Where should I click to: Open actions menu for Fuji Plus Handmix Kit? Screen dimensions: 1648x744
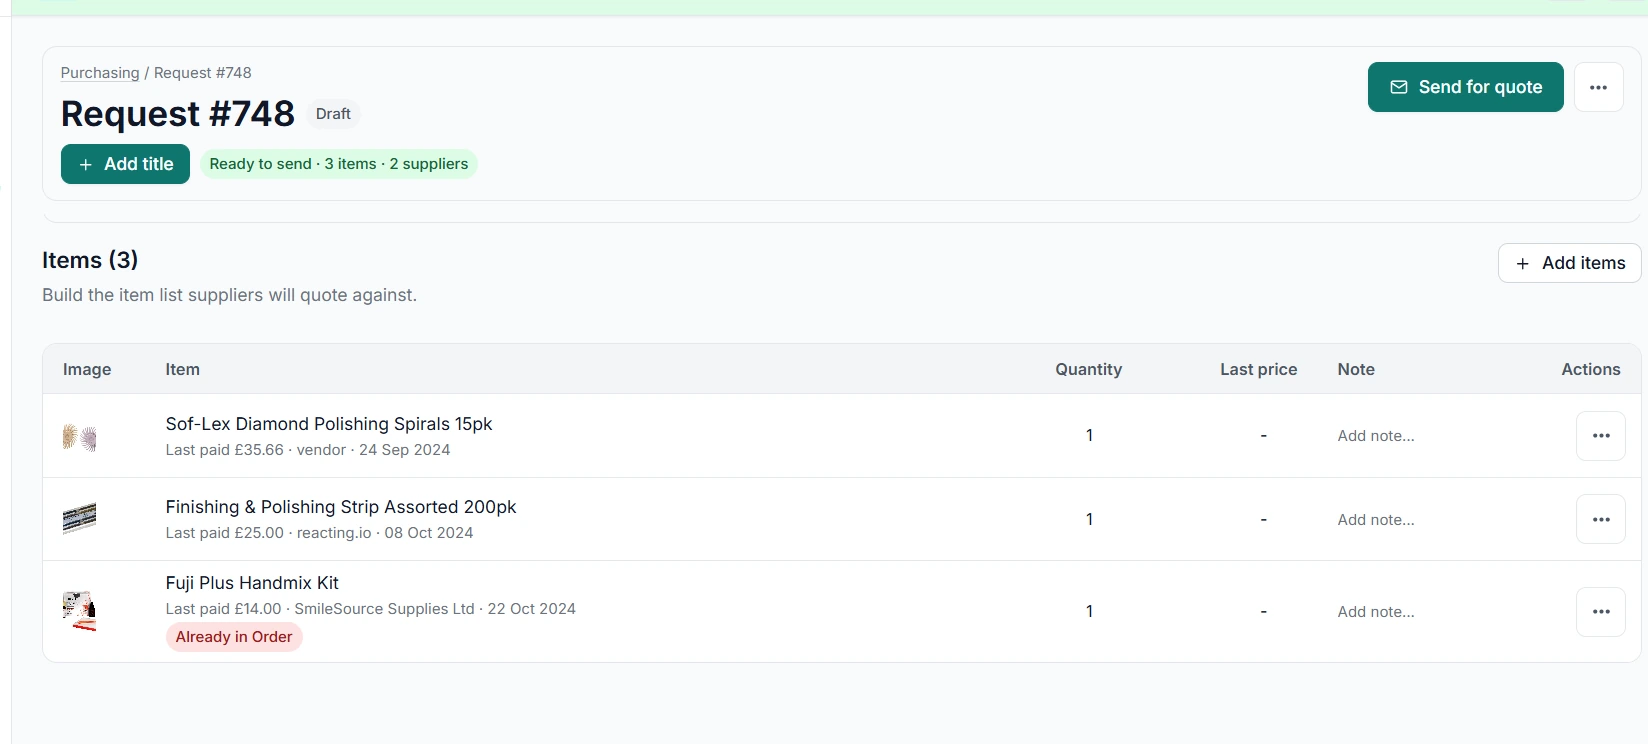tap(1601, 612)
